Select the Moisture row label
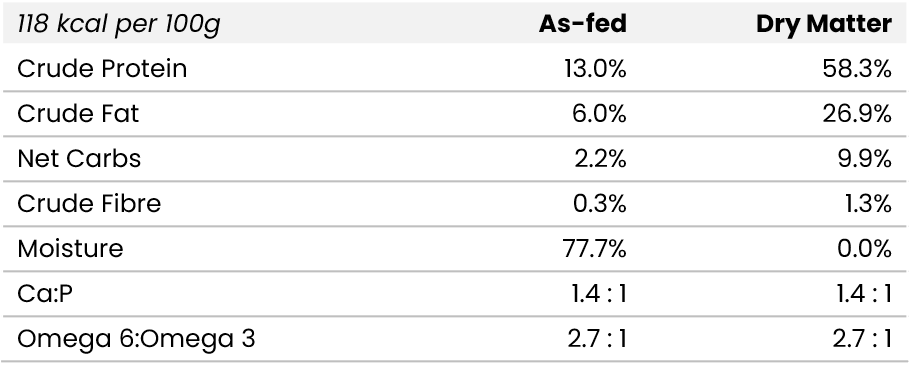910x366 pixels. [x=70, y=248]
